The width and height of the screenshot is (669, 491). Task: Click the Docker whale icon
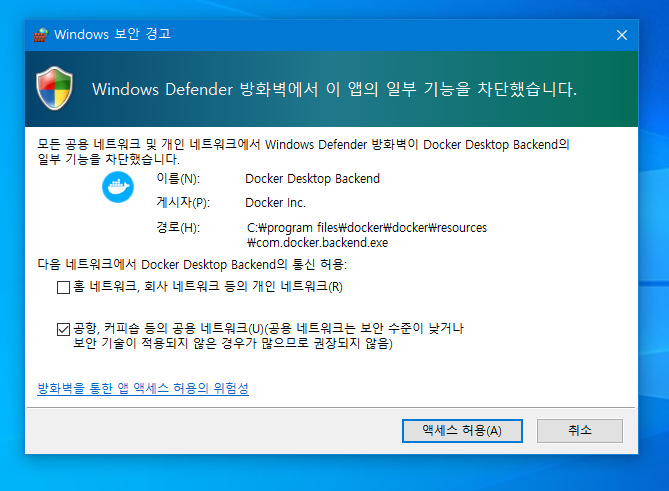118,187
